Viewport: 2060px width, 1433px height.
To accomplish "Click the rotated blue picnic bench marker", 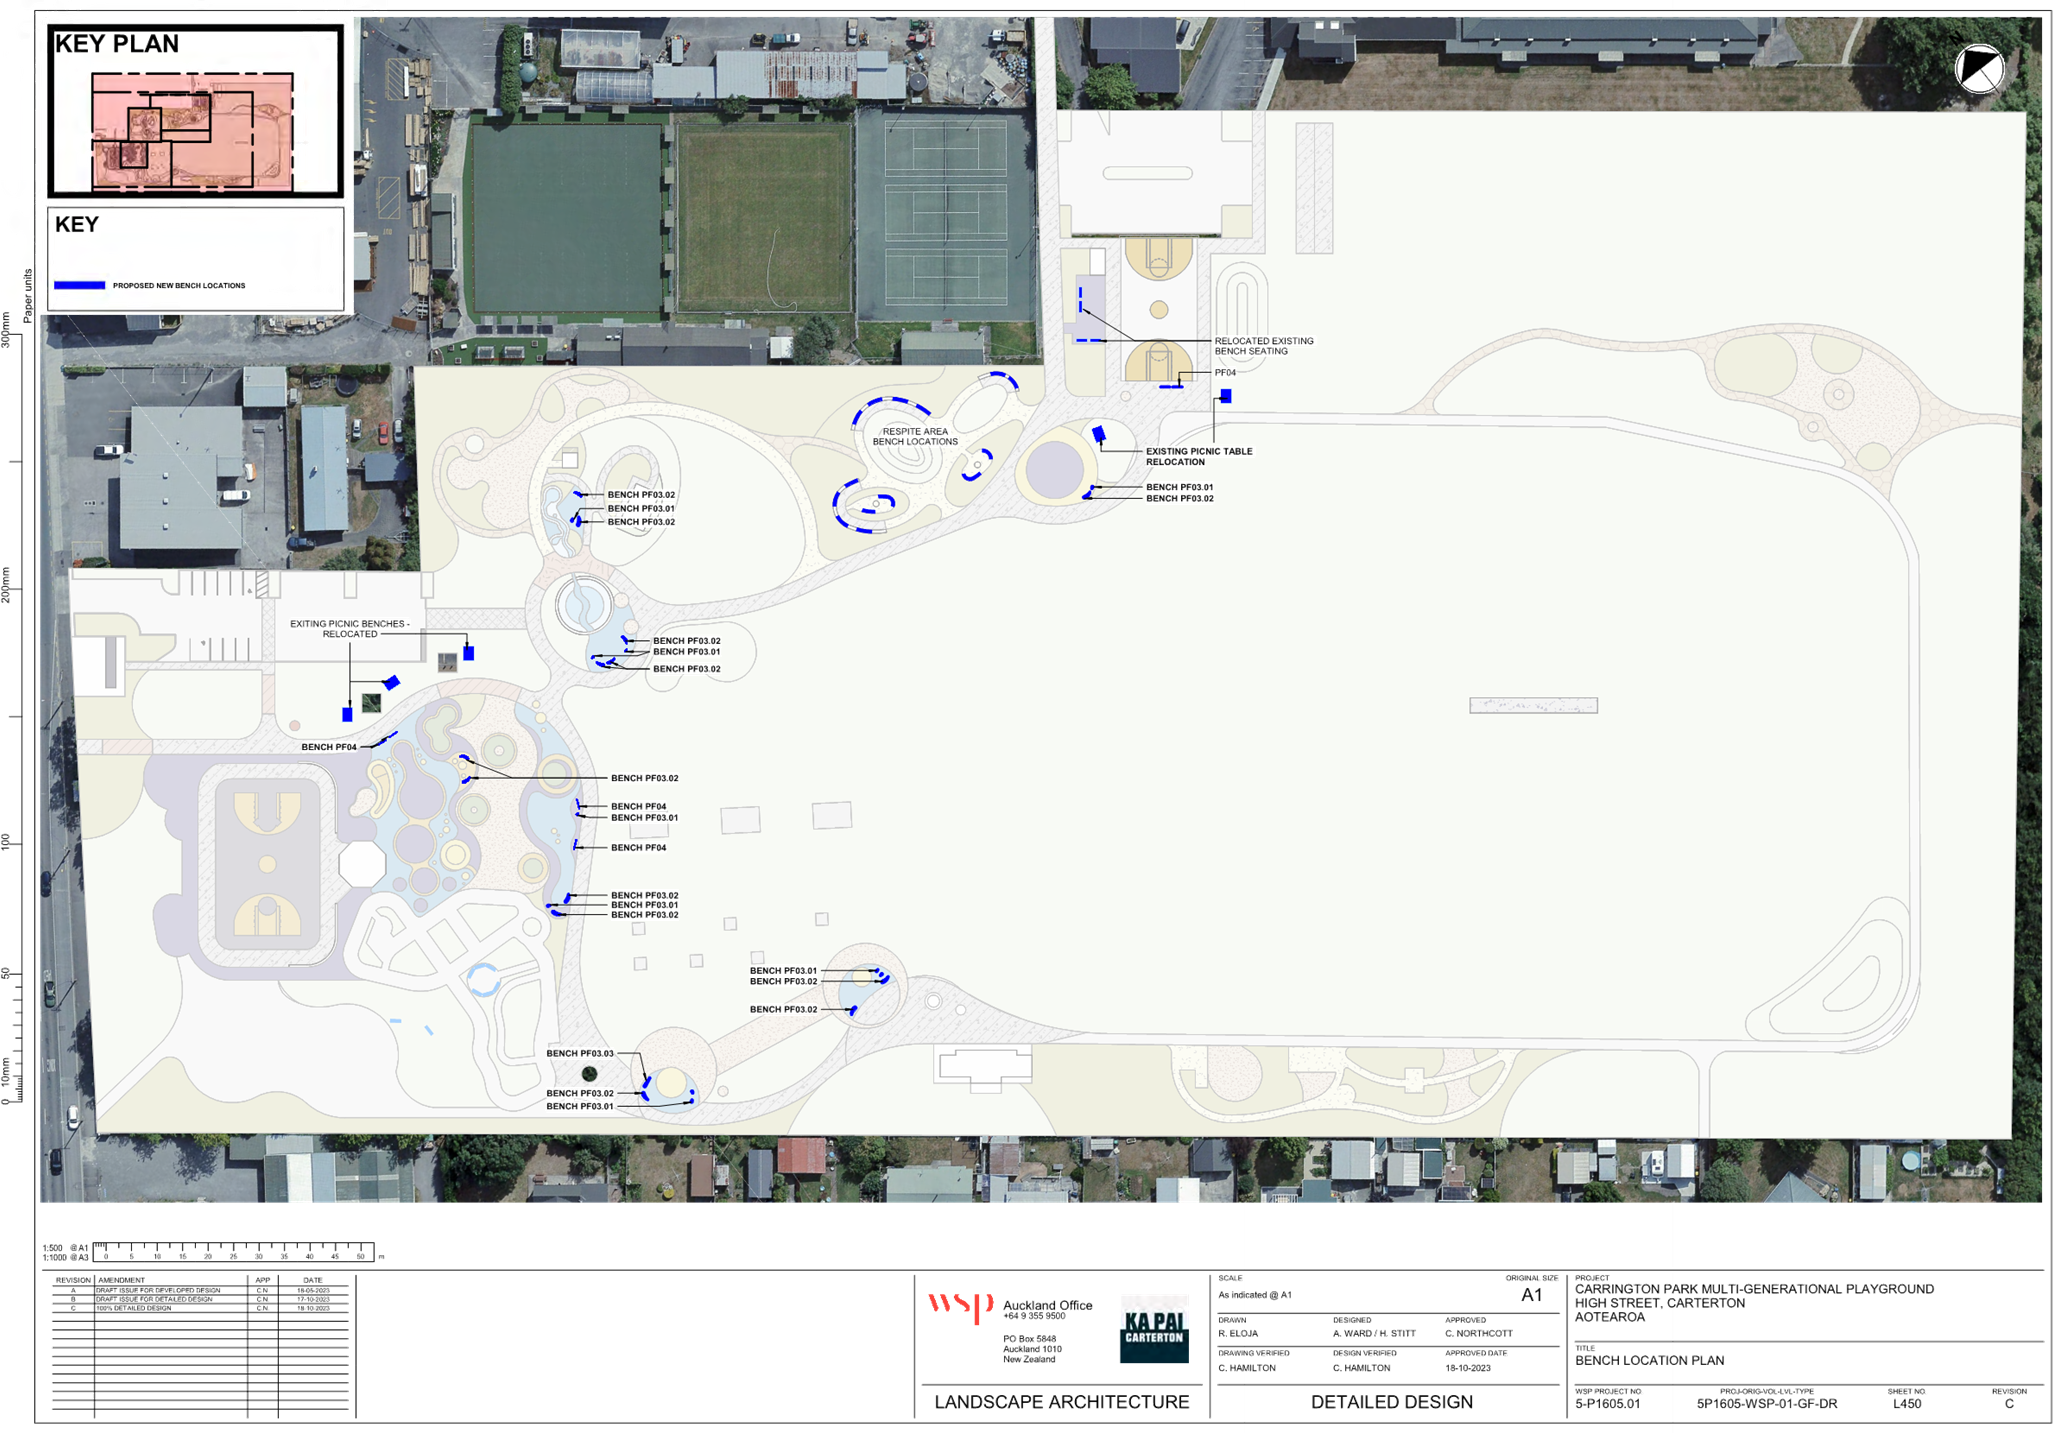I will pos(392,682).
